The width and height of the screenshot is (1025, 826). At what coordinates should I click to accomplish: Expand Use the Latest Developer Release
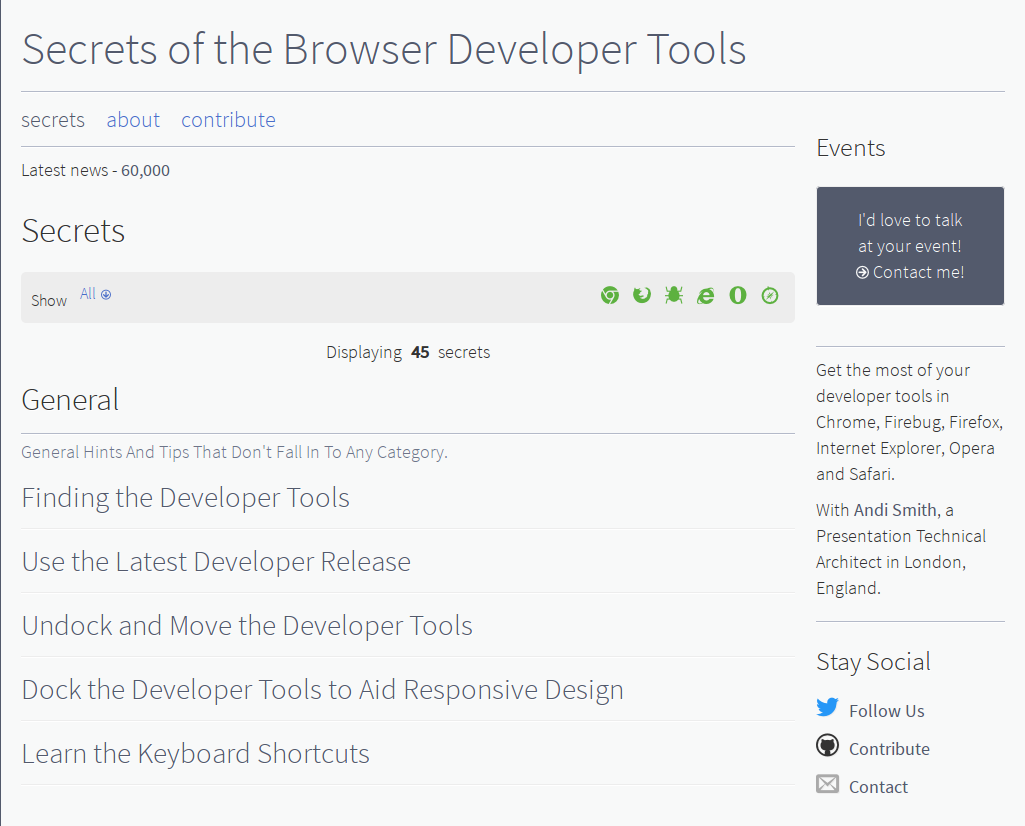(x=216, y=562)
